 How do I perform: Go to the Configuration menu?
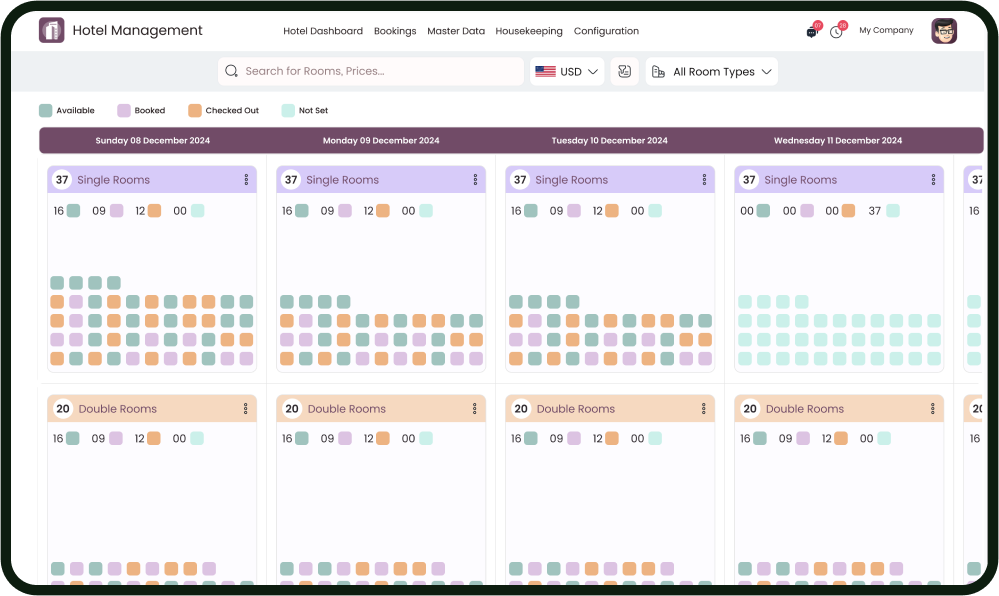tap(606, 31)
